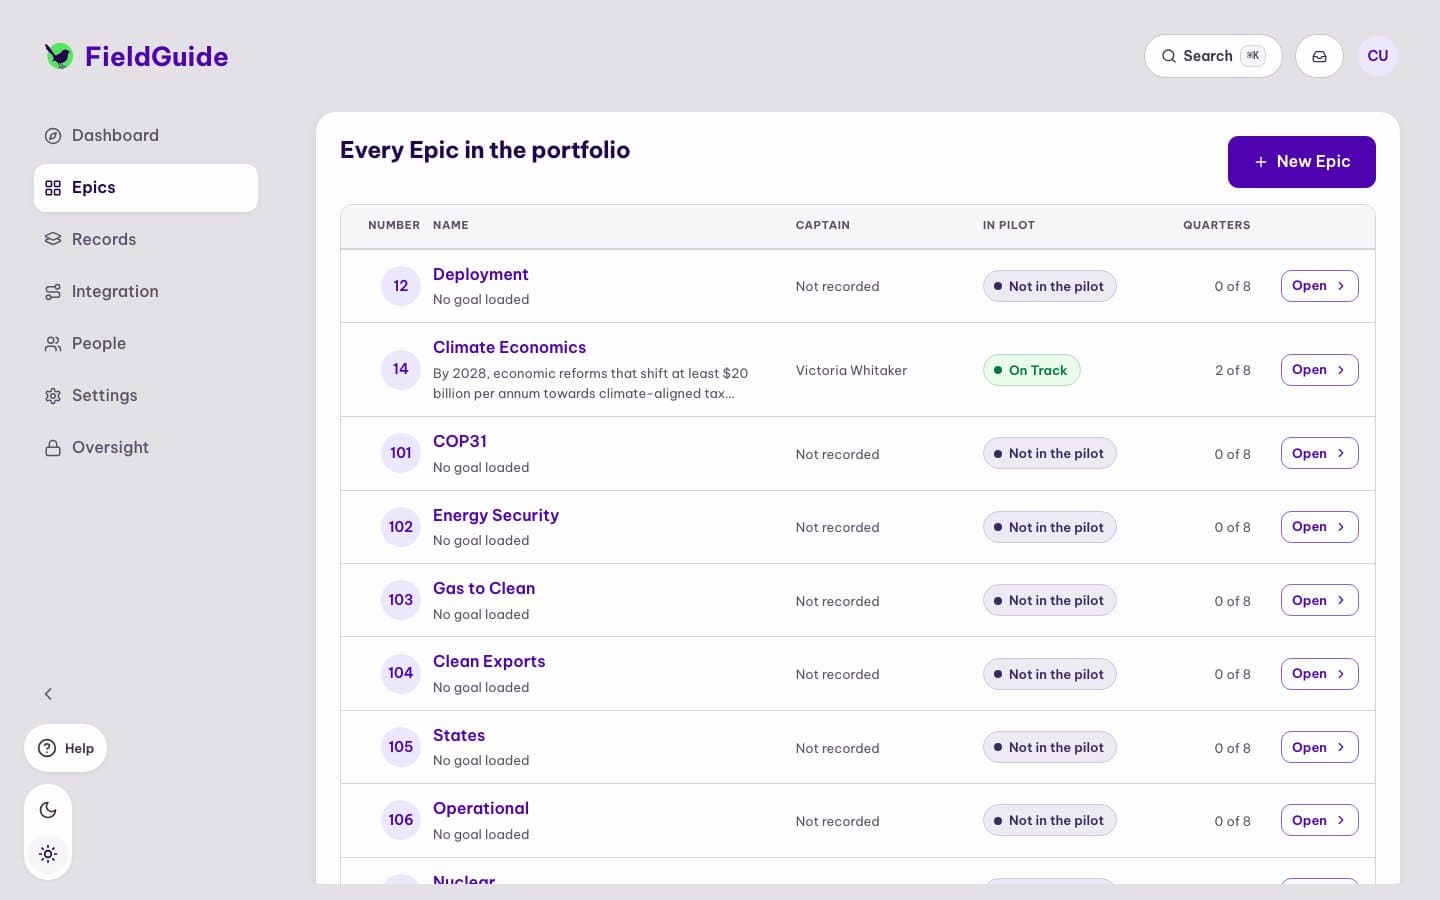Follow the Operational epic link
This screenshot has width=1440, height=900.
(x=481, y=808)
